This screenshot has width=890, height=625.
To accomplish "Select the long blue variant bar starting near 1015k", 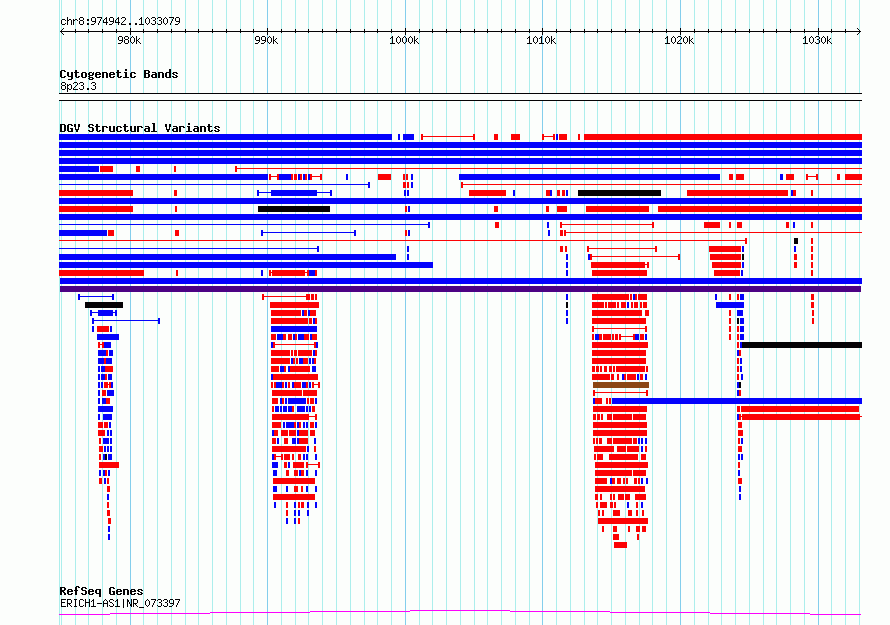I will tap(737, 401).
